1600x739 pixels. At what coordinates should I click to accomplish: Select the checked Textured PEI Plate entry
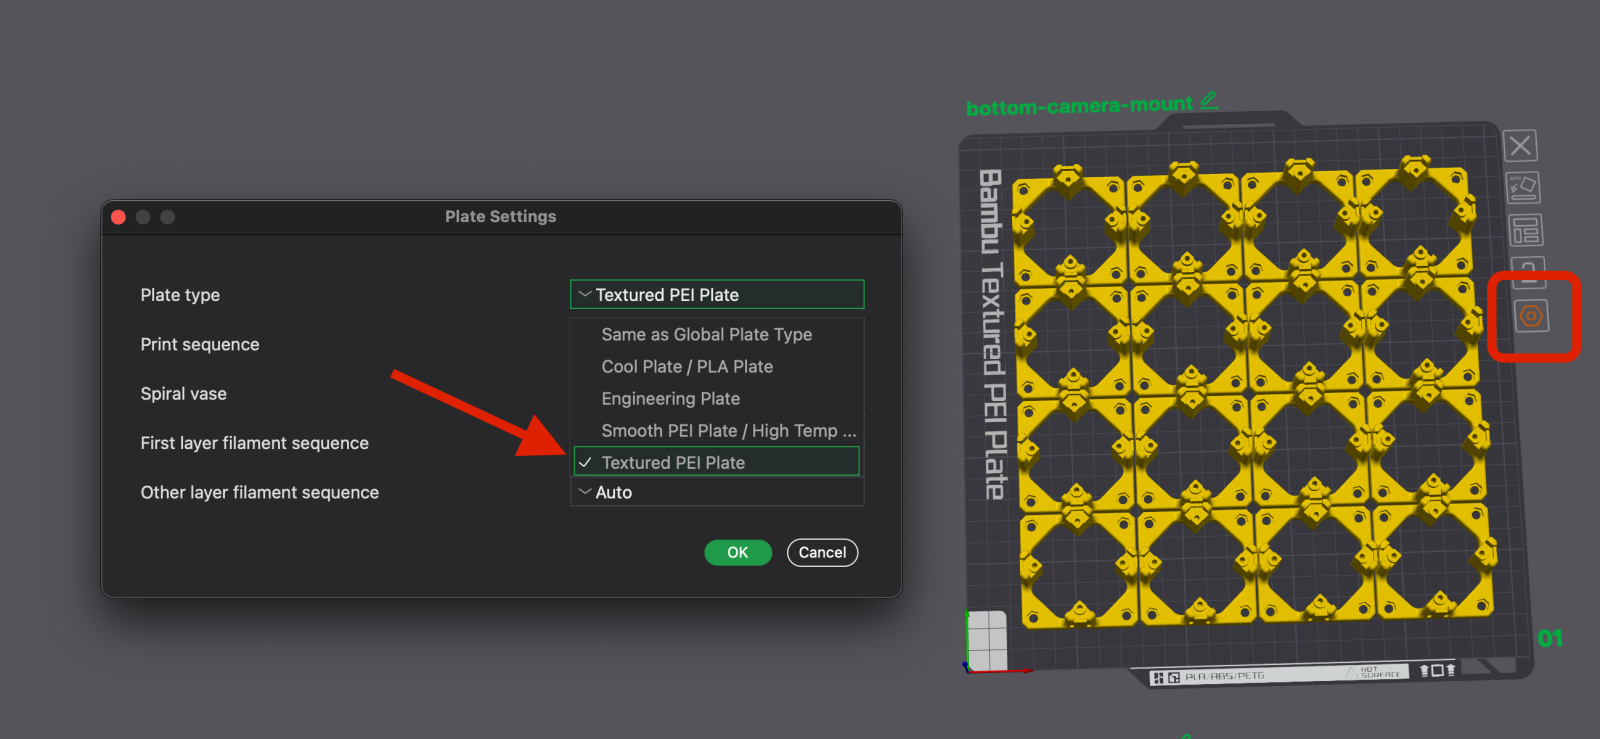coord(673,463)
